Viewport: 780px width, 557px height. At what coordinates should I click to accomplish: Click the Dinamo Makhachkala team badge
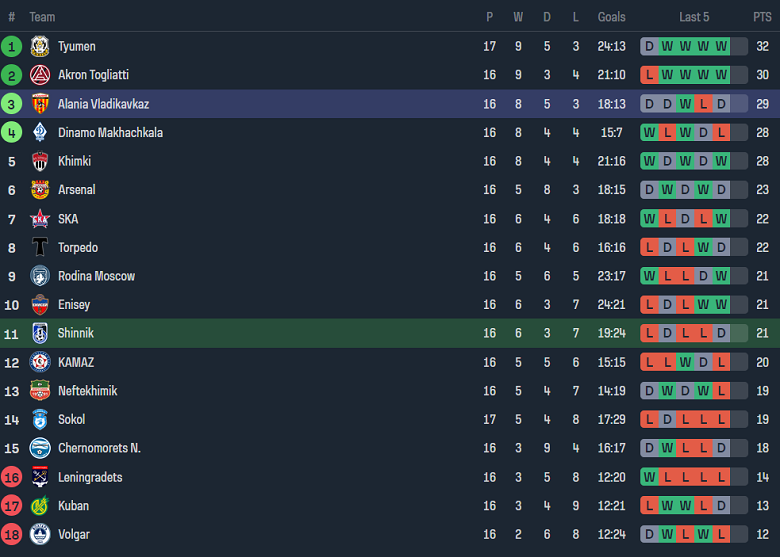(40, 133)
